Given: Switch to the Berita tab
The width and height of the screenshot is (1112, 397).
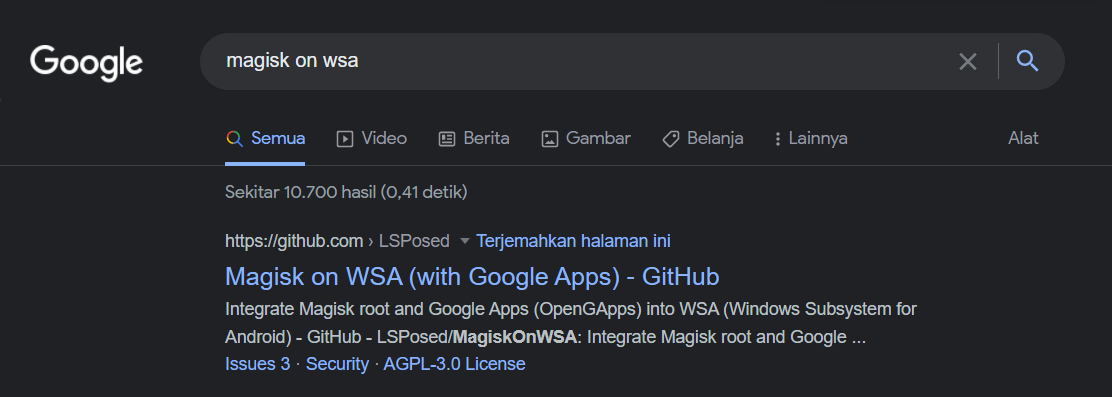Looking at the screenshot, I should pyautogui.click(x=474, y=139).
